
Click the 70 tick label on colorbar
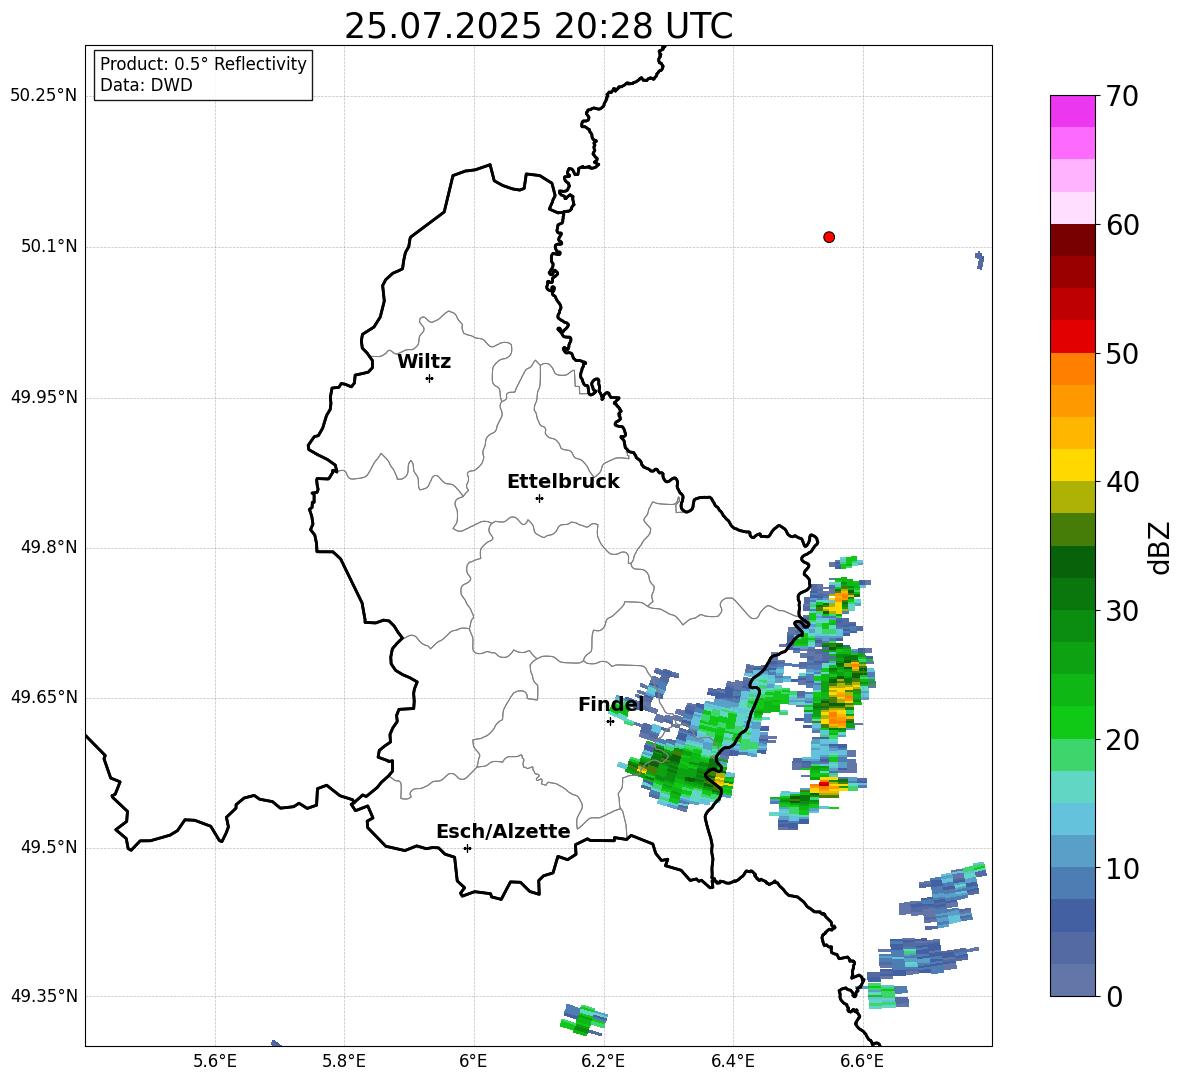[x=1122, y=97]
